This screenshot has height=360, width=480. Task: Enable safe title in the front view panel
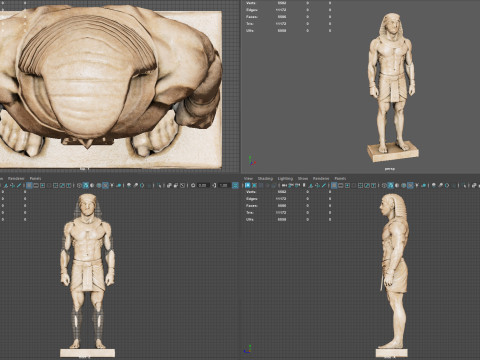point(68,185)
